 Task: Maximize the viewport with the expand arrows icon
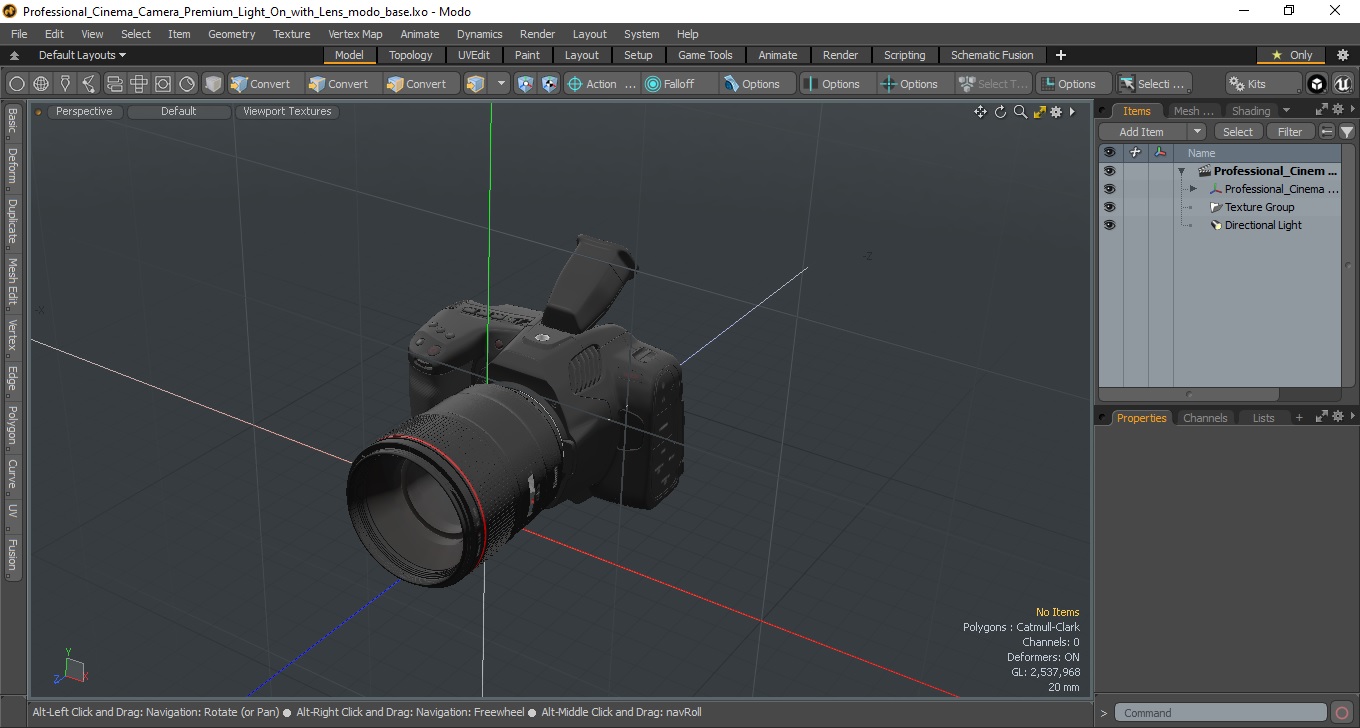tap(1040, 112)
